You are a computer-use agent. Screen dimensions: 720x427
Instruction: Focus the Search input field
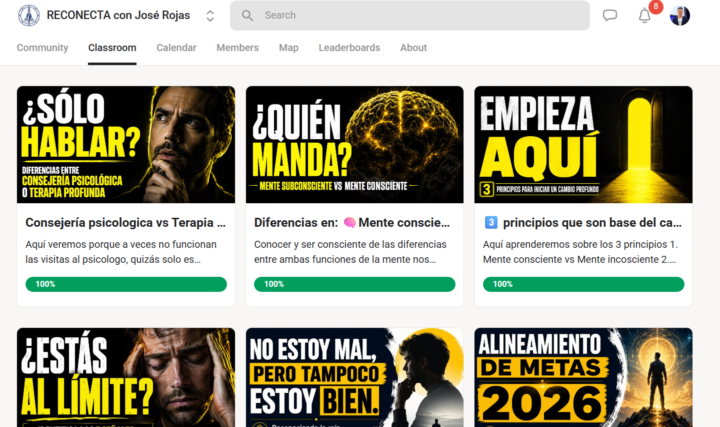[410, 16]
